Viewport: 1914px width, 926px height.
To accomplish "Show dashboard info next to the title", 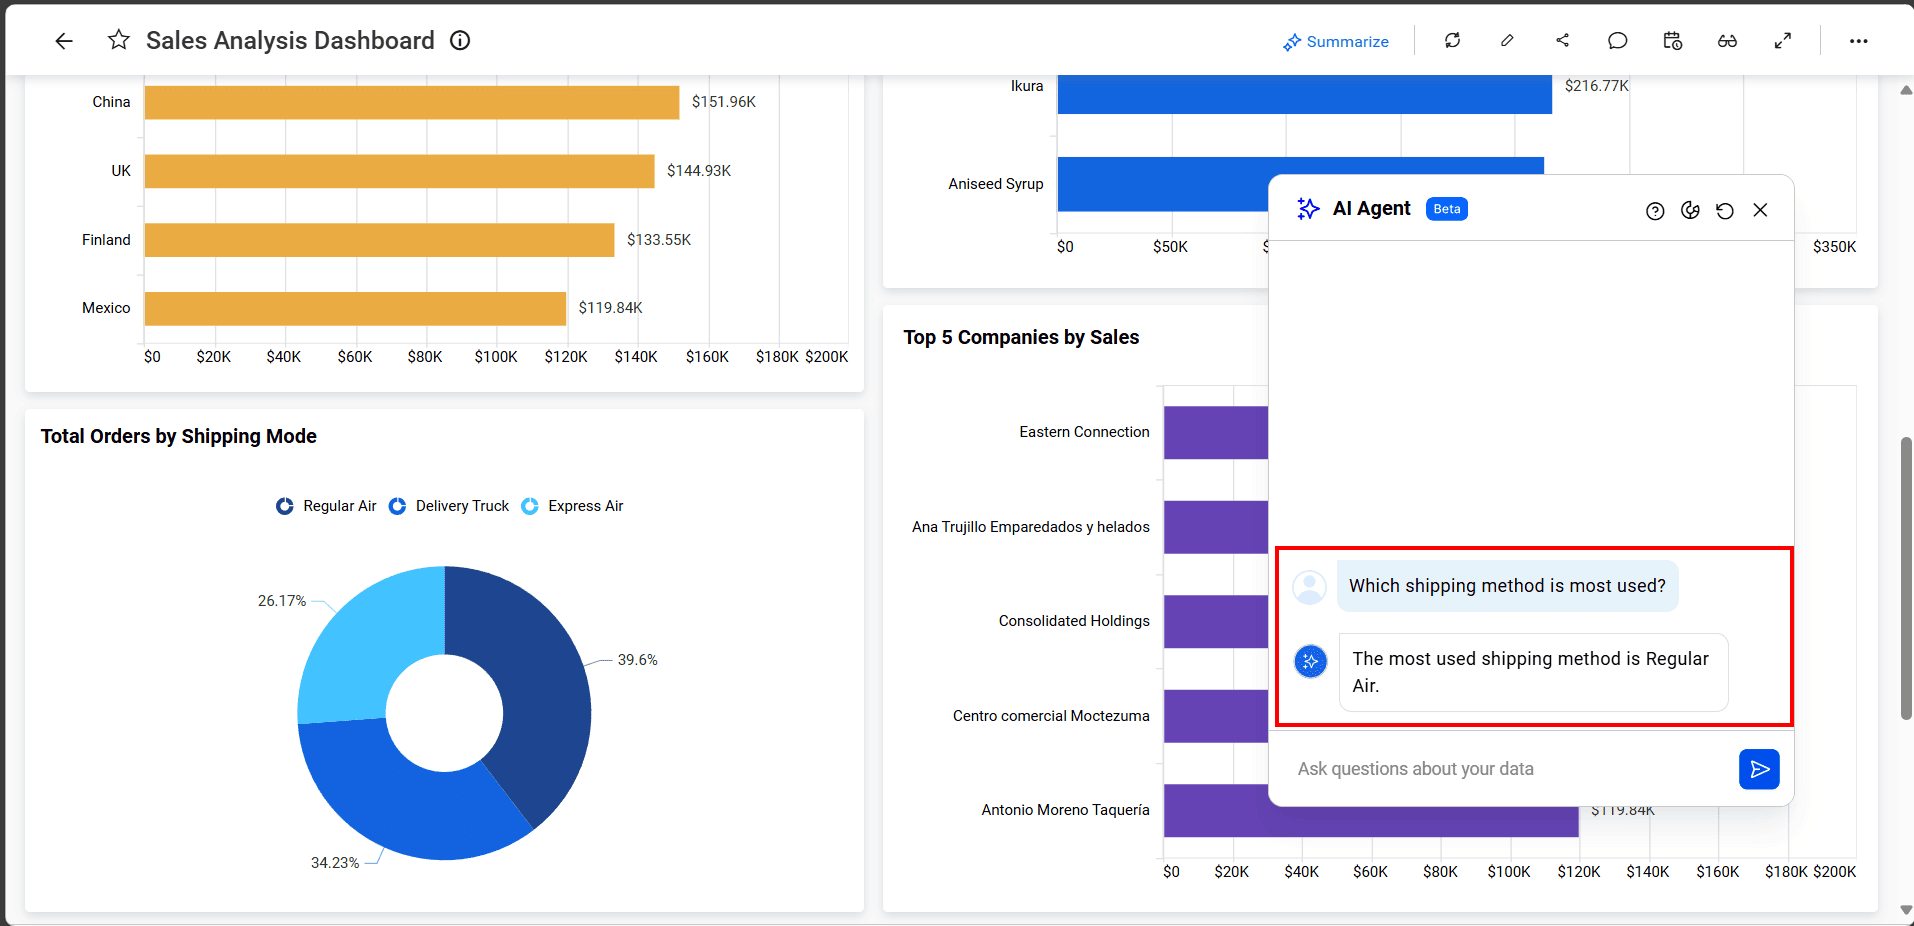I will tap(460, 40).
